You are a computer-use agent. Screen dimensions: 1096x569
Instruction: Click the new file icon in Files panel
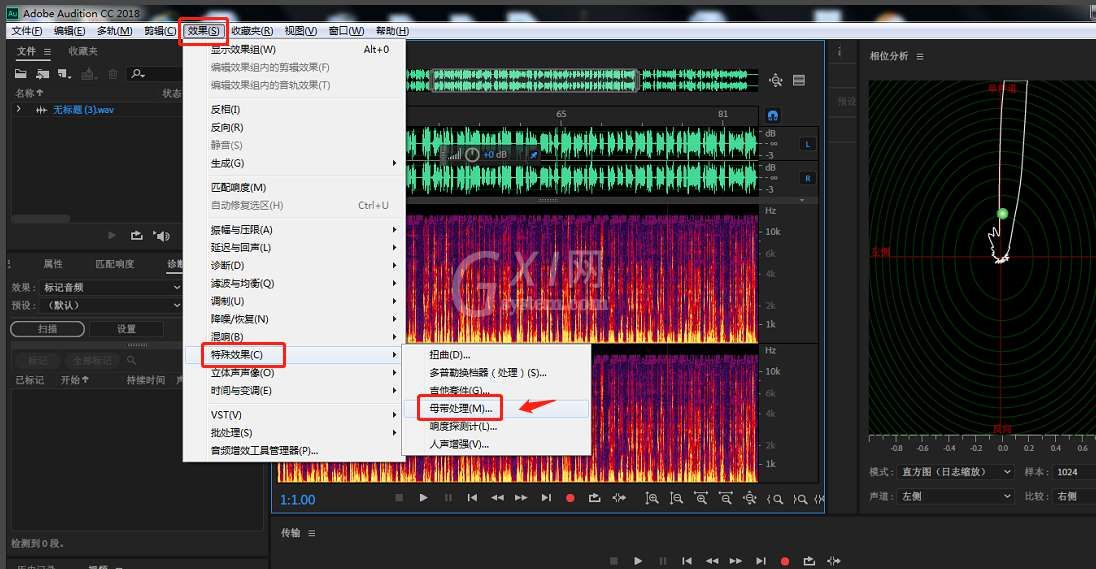tap(64, 73)
